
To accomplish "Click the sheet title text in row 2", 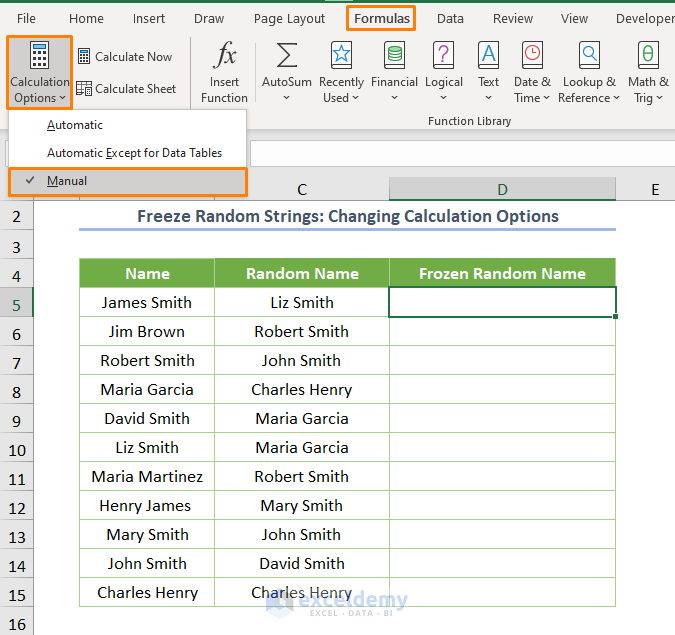I will pyautogui.click(x=348, y=216).
